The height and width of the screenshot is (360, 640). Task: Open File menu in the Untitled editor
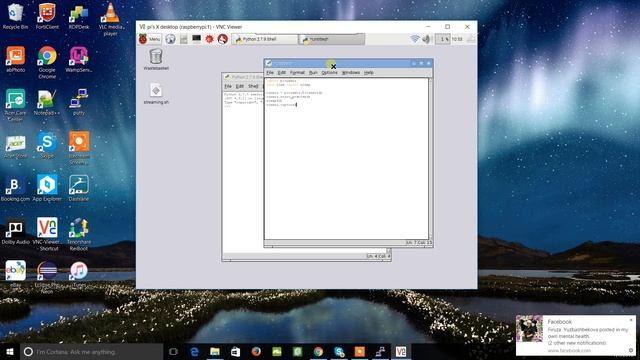(270, 73)
